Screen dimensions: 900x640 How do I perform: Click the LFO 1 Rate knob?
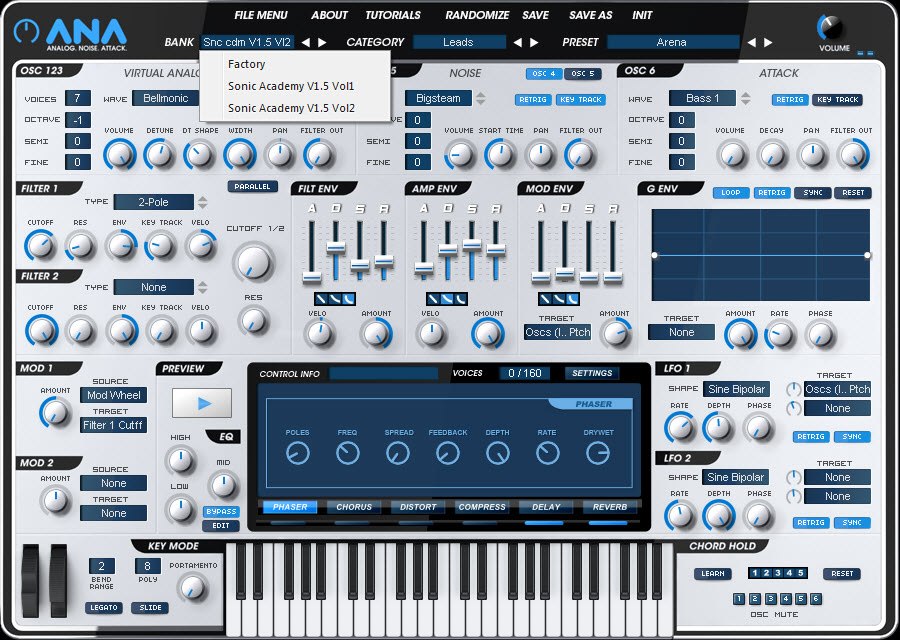click(x=680, y=428)
